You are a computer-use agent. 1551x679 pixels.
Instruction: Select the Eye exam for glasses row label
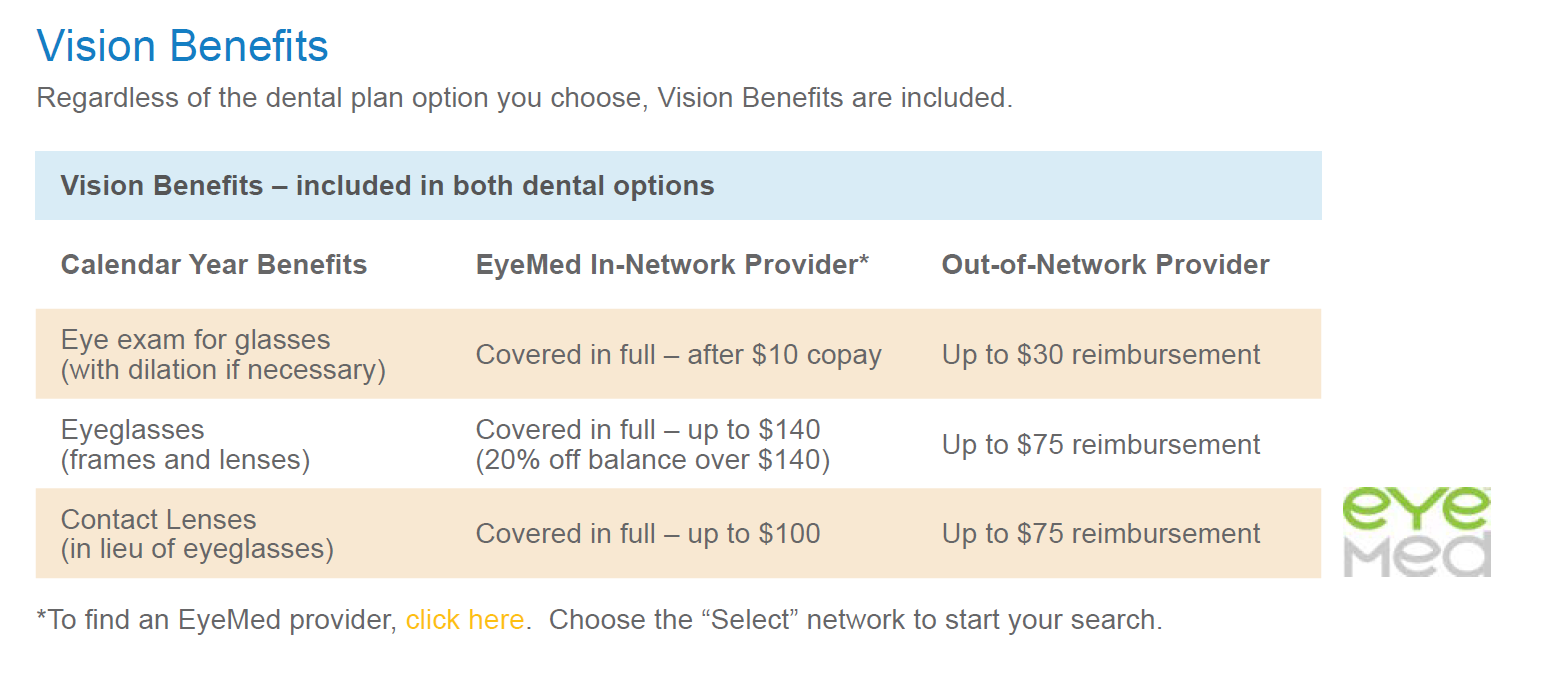pos(223,355)
